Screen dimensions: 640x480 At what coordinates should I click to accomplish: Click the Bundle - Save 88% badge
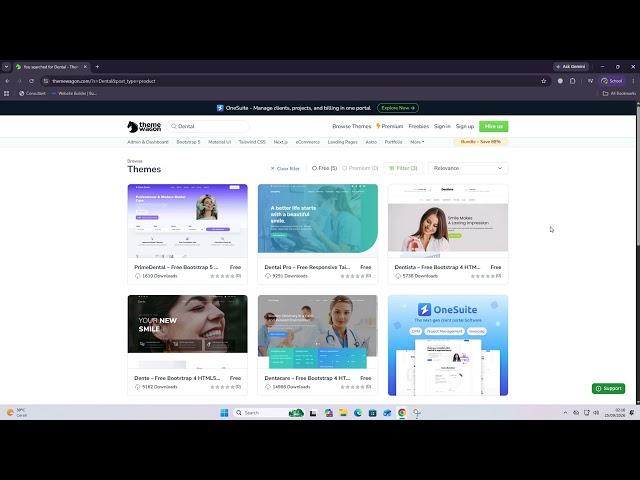click(x=481, y=142)
